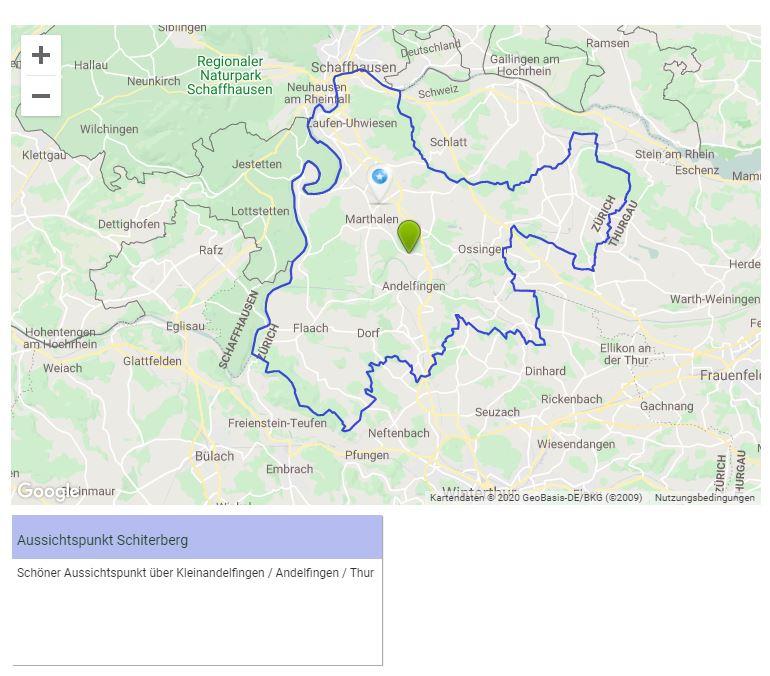The height and width of the screenshot is (676, 770).
Task: Zoom out with the minus button
Action: 41,96
